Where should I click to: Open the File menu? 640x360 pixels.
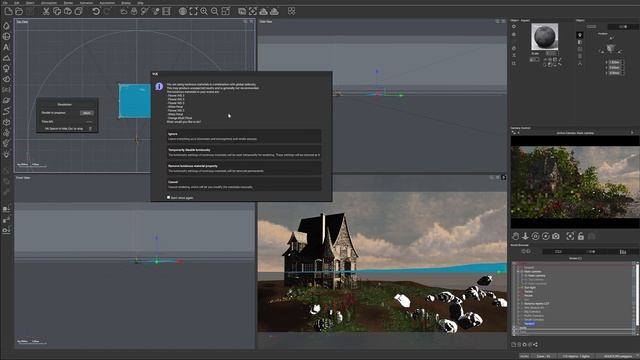5,2
